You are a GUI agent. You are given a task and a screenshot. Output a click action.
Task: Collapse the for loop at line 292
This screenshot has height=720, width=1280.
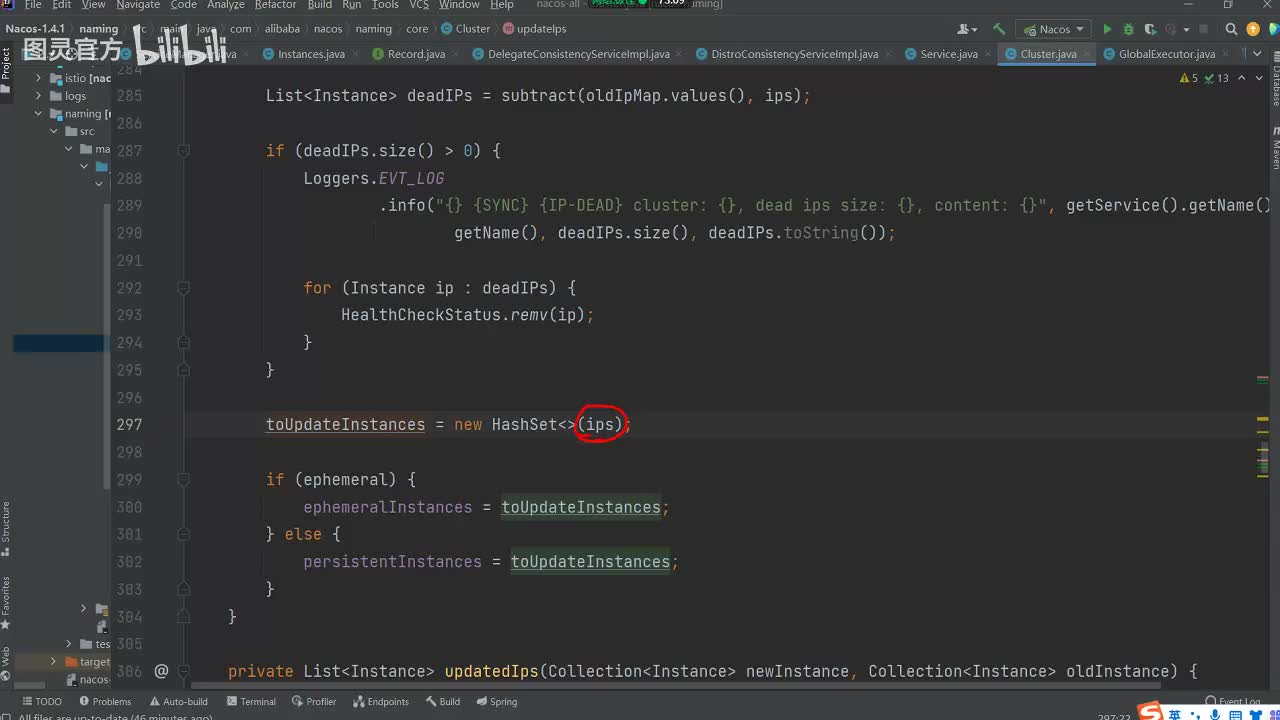point(183,288)
